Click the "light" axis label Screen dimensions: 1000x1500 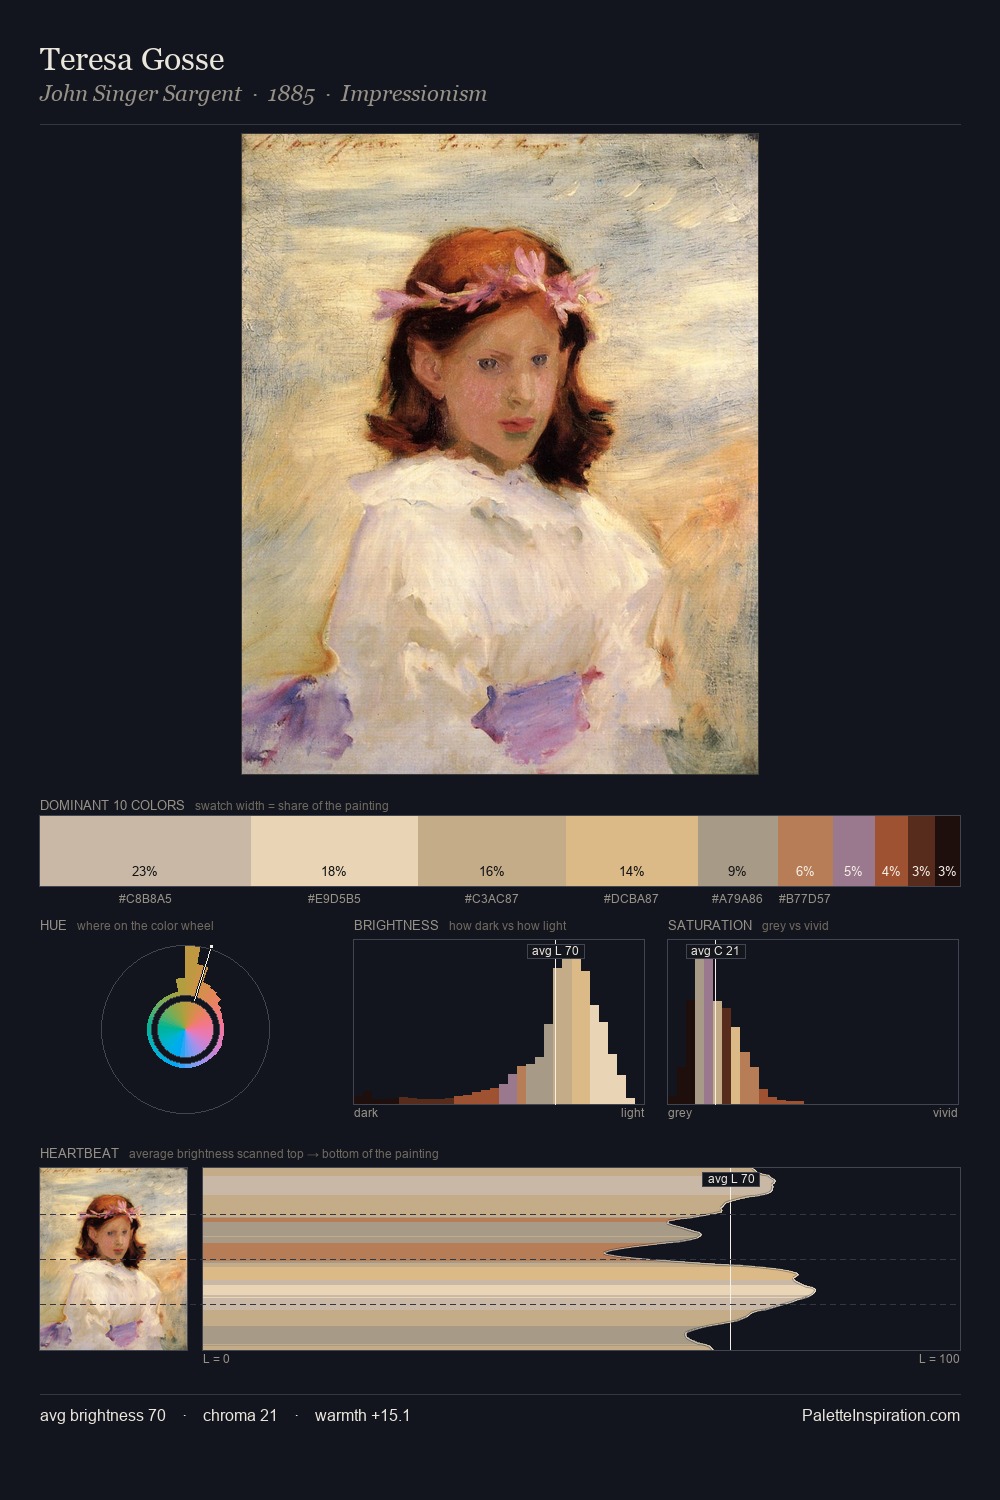coord(632,1113)
